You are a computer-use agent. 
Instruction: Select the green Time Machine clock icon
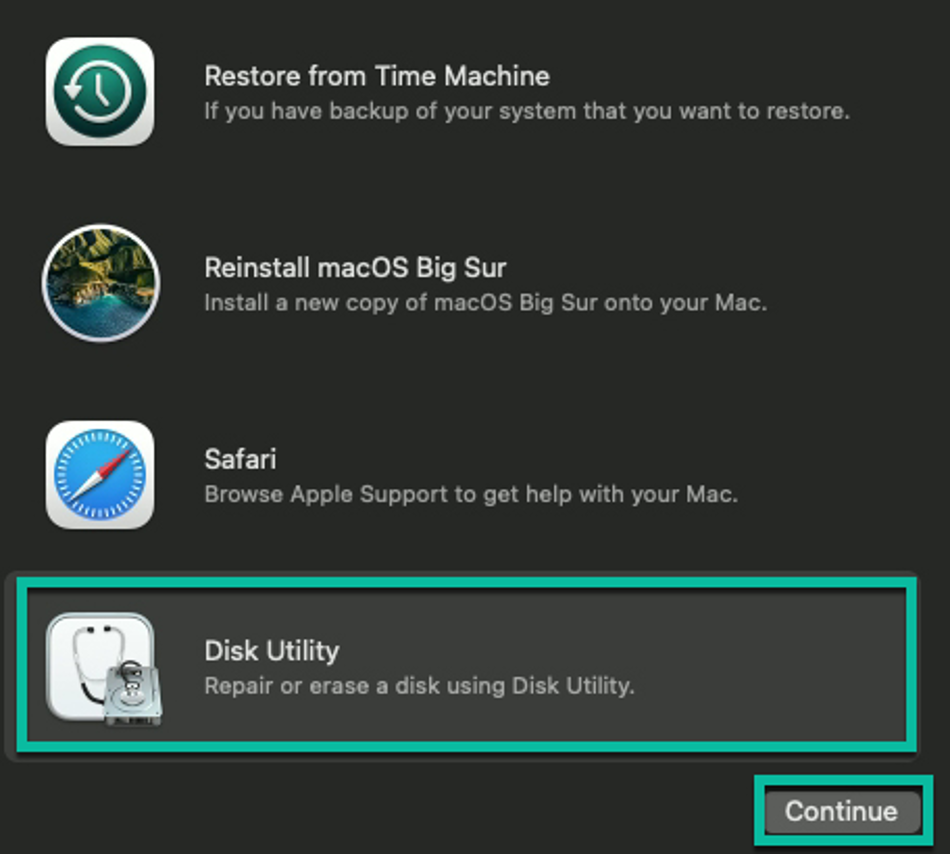click(x=100, y=92)
